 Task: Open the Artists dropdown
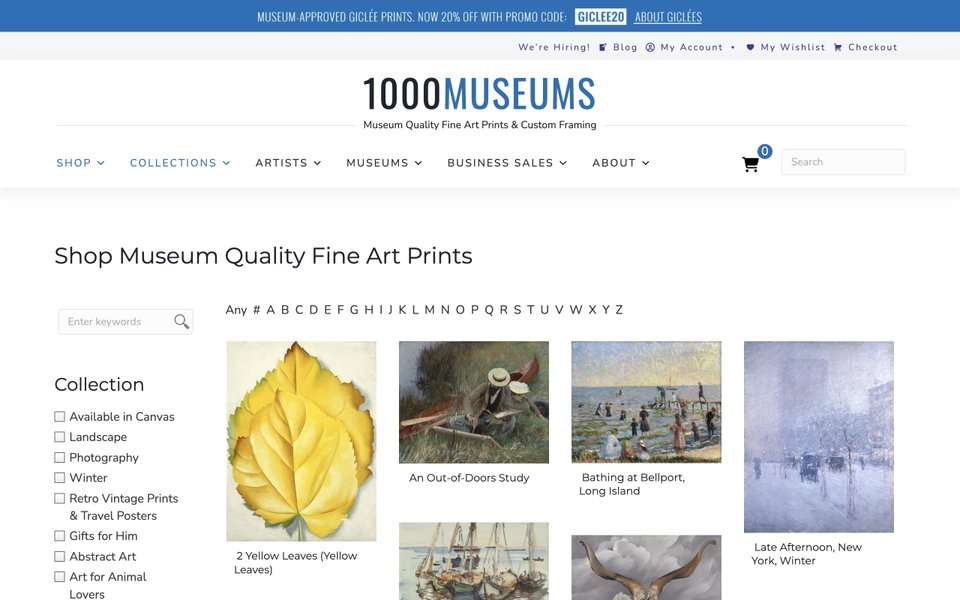(x=288, y=163)
